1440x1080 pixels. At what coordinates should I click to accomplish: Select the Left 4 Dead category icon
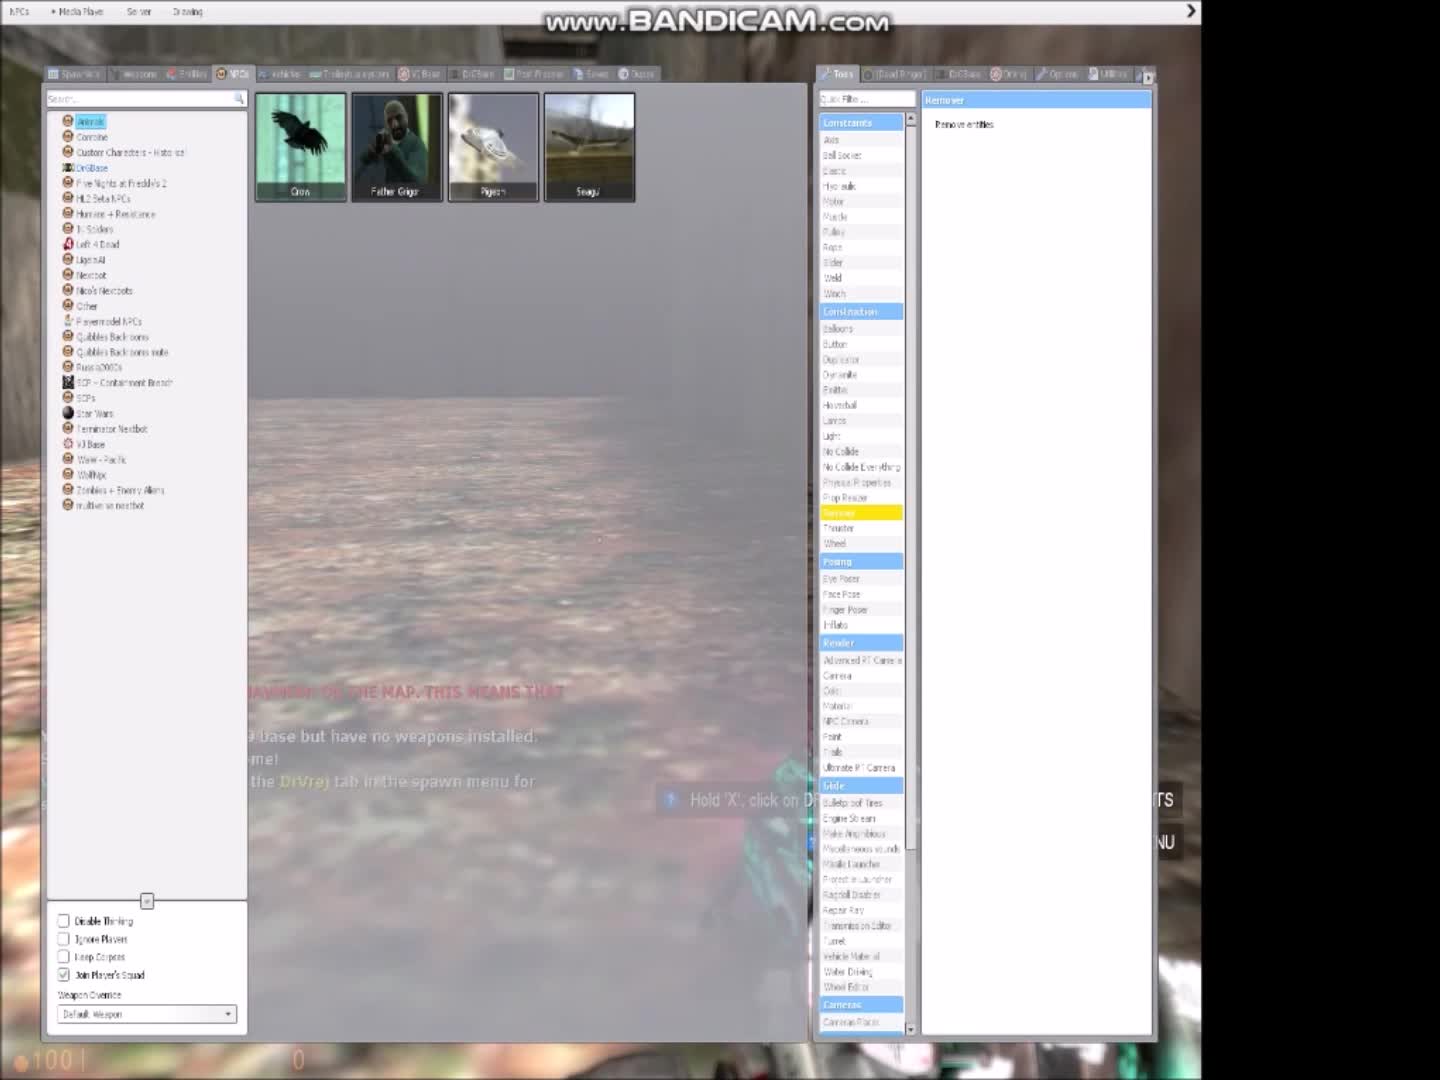68,244
